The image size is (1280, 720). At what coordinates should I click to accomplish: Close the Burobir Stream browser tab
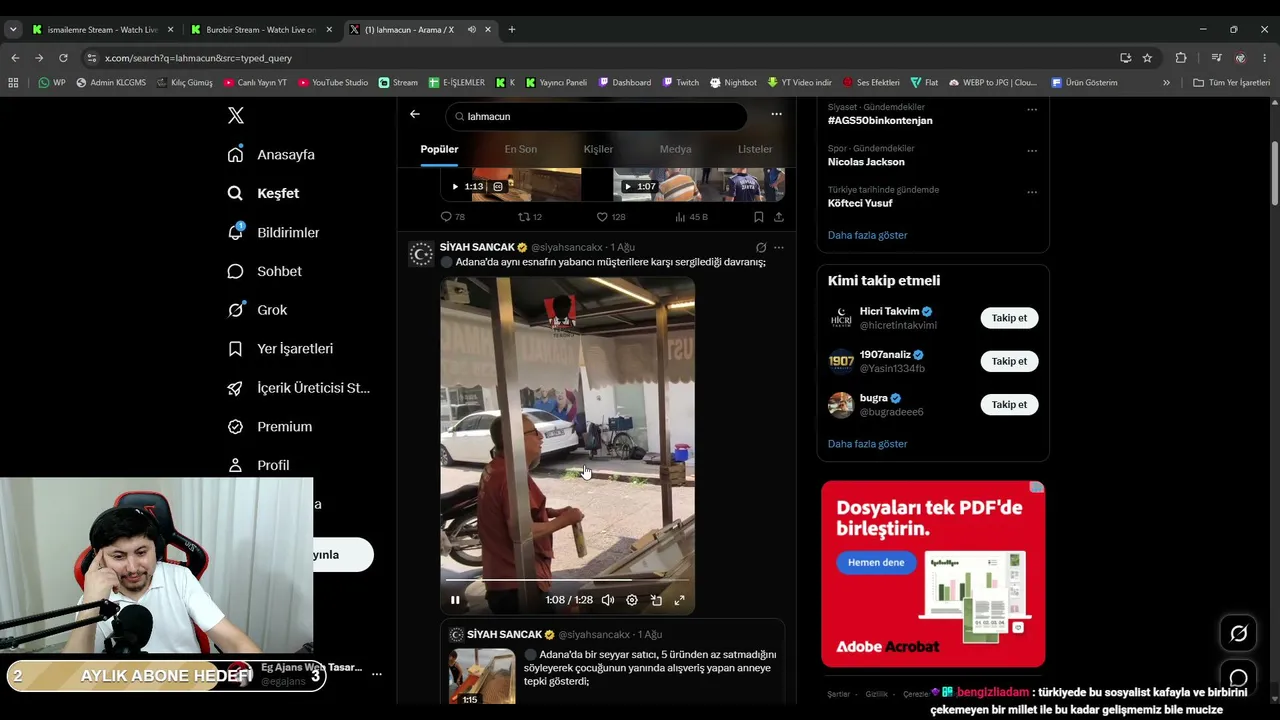329,30
